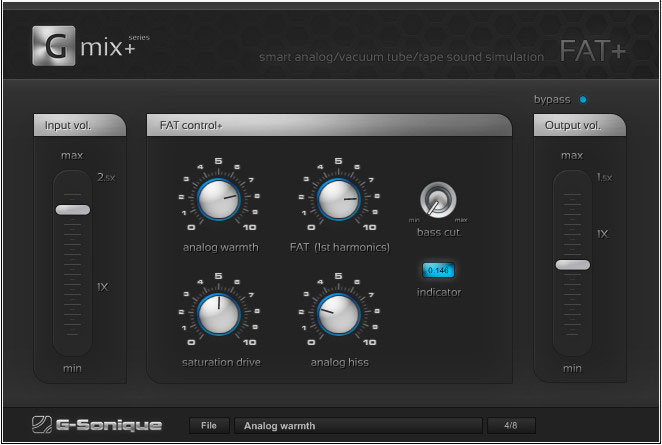The height and width of the screenshot is (445, 662).
Task: Click the 5 mark on FAT harmonics dial
Action: pos(338,161)
